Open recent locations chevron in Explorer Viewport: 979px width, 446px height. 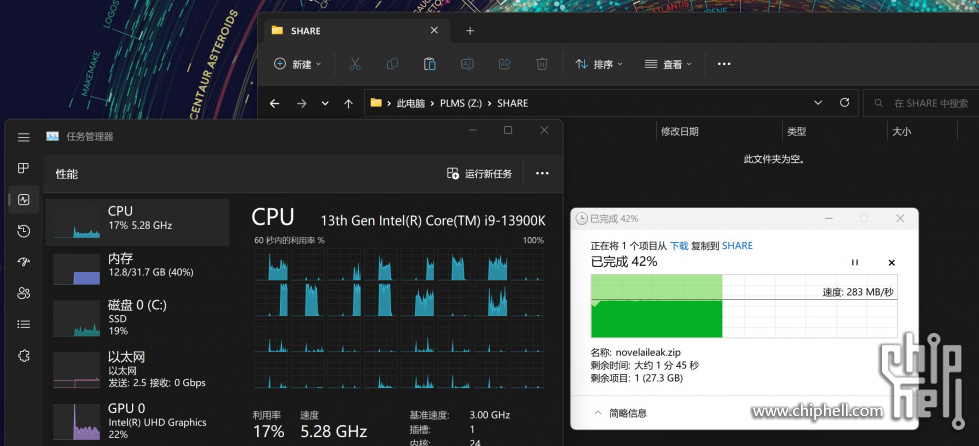point(325,103)
